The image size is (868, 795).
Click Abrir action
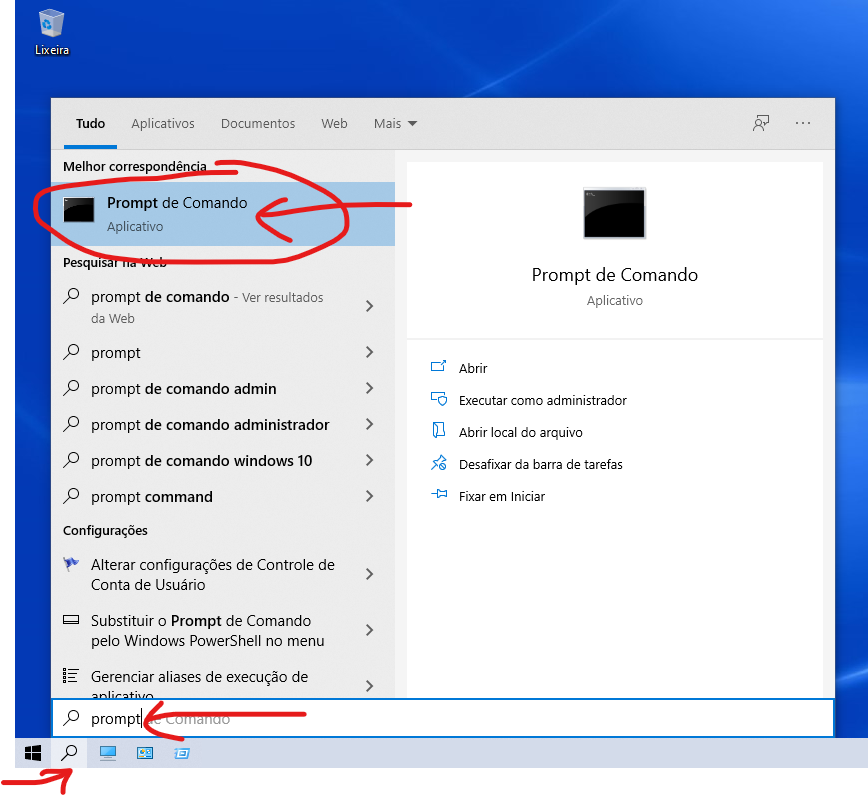(473, 368)
